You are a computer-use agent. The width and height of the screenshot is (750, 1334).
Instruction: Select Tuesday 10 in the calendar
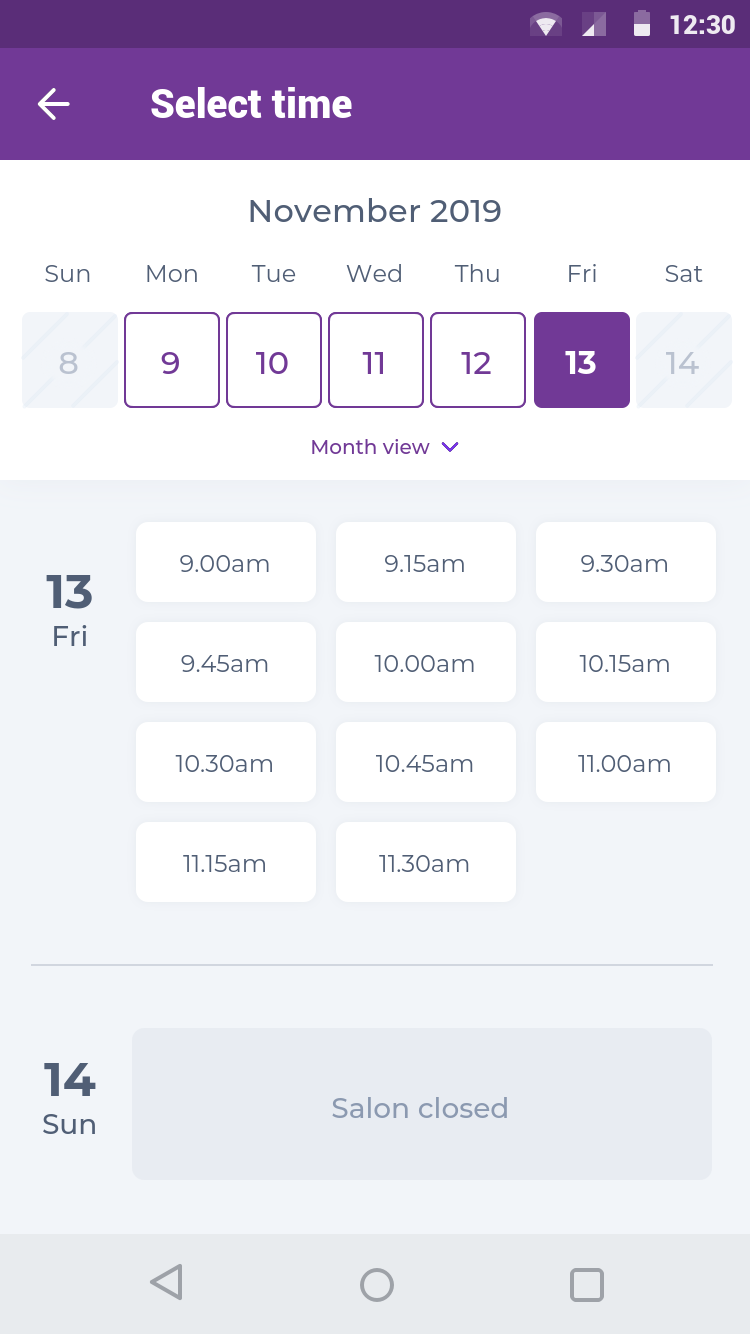coord(274,360)
